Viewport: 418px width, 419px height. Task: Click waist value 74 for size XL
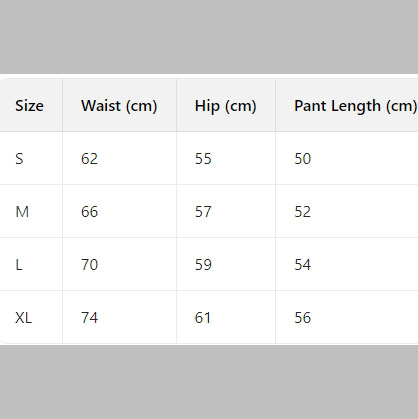(89, 318)
